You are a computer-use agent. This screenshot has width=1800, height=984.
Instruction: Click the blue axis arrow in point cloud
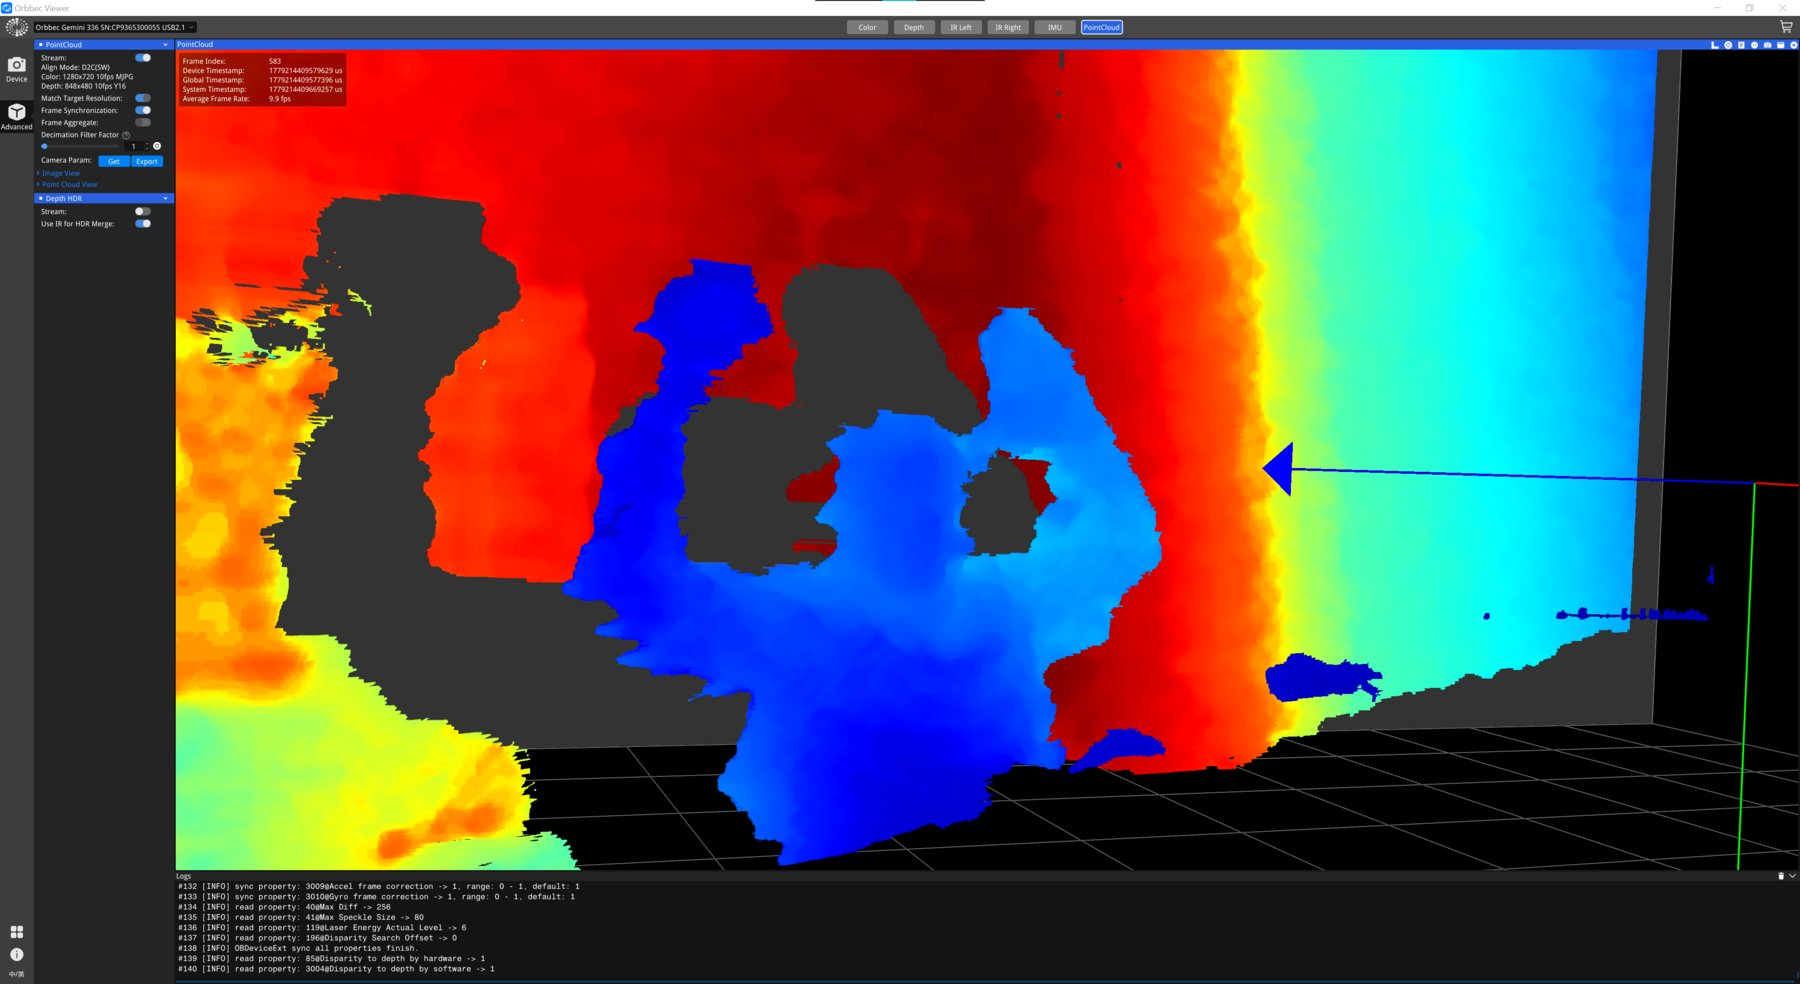tap(1278, 469)
